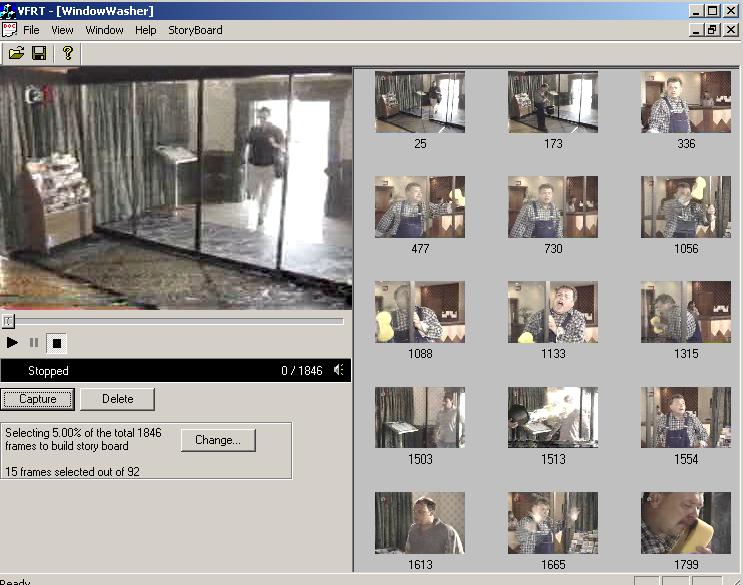Open the Window menu
Viewport: 743px width, 585px height.
[x=104, y=30]
